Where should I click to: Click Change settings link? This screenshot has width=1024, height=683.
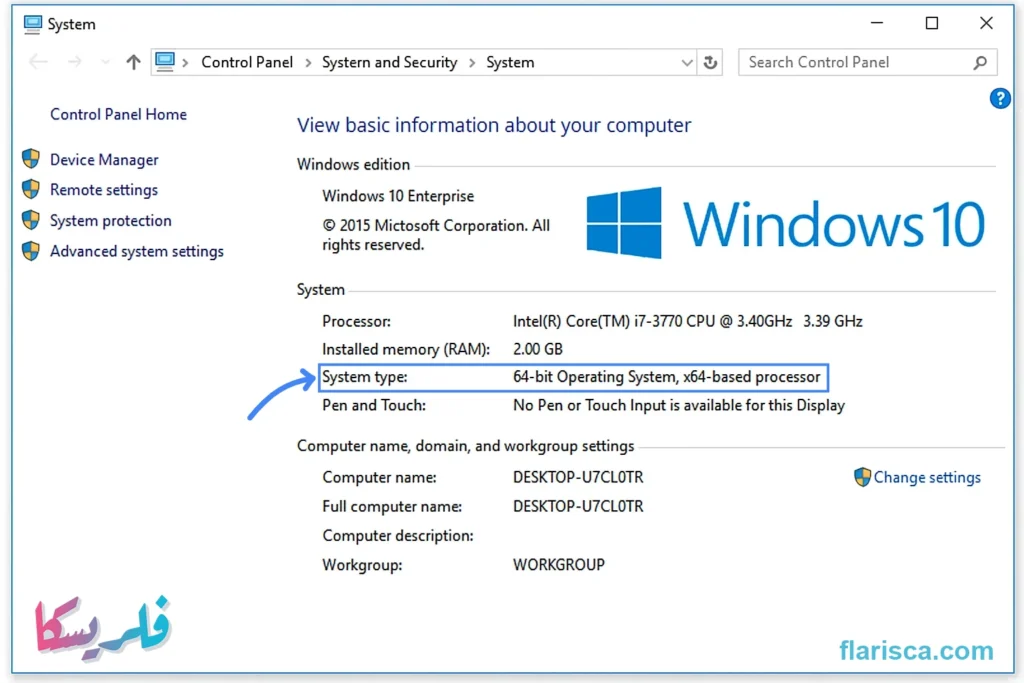[x=927, y=477]
